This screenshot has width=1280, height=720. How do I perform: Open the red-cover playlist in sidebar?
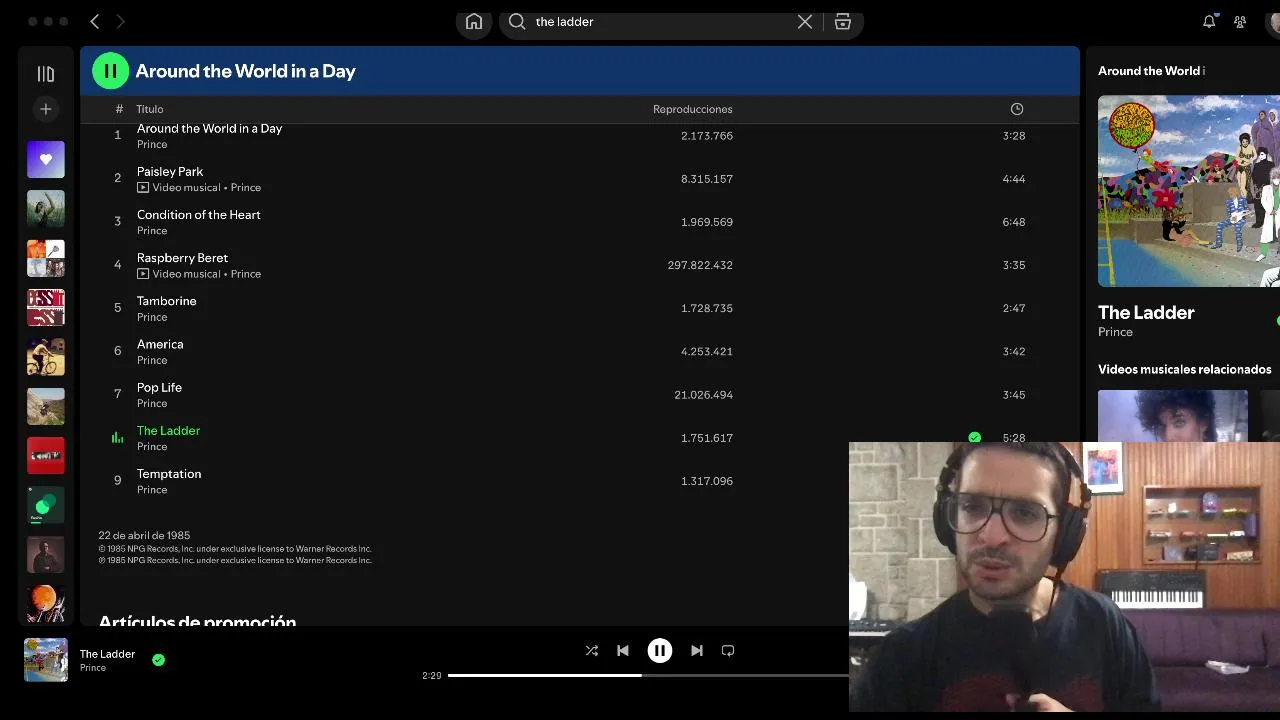click(x=46, y=455)
